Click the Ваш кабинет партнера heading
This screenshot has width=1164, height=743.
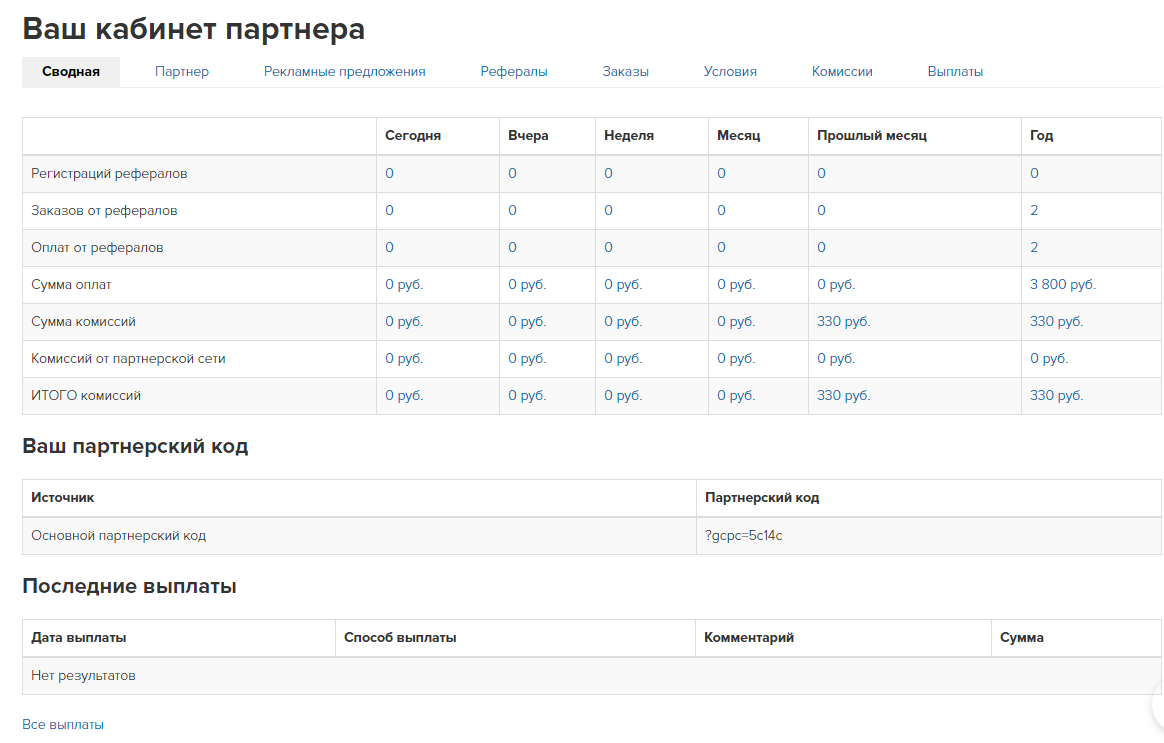tap(194, 30)
